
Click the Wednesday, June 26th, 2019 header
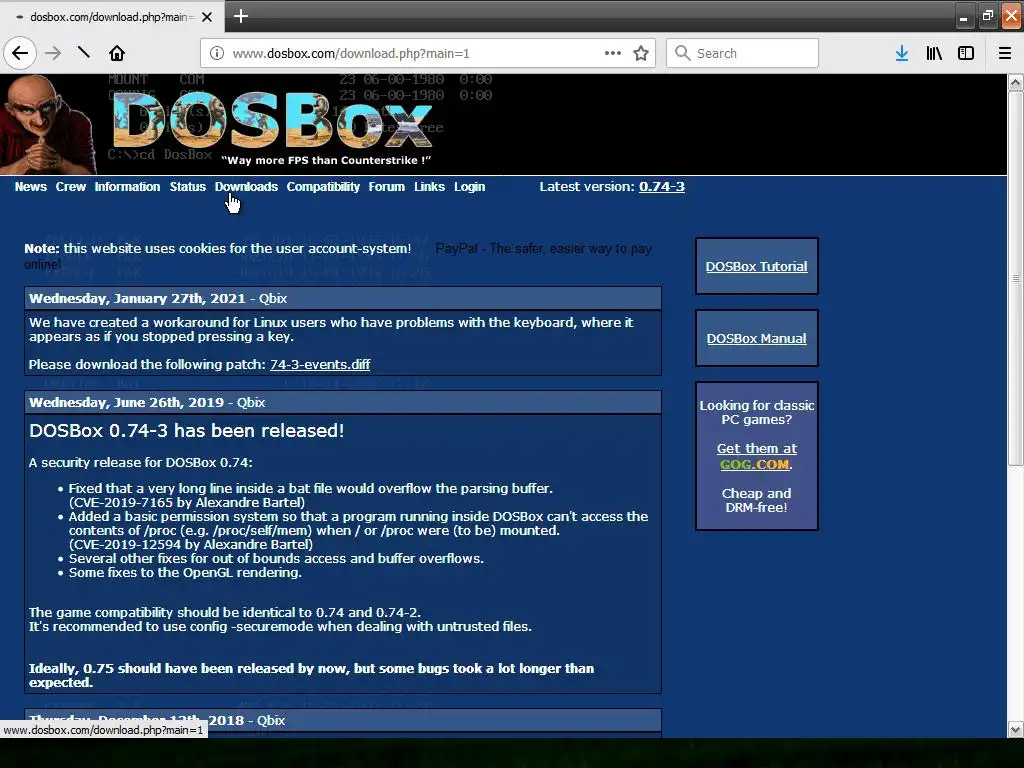(x=343, y=402)
